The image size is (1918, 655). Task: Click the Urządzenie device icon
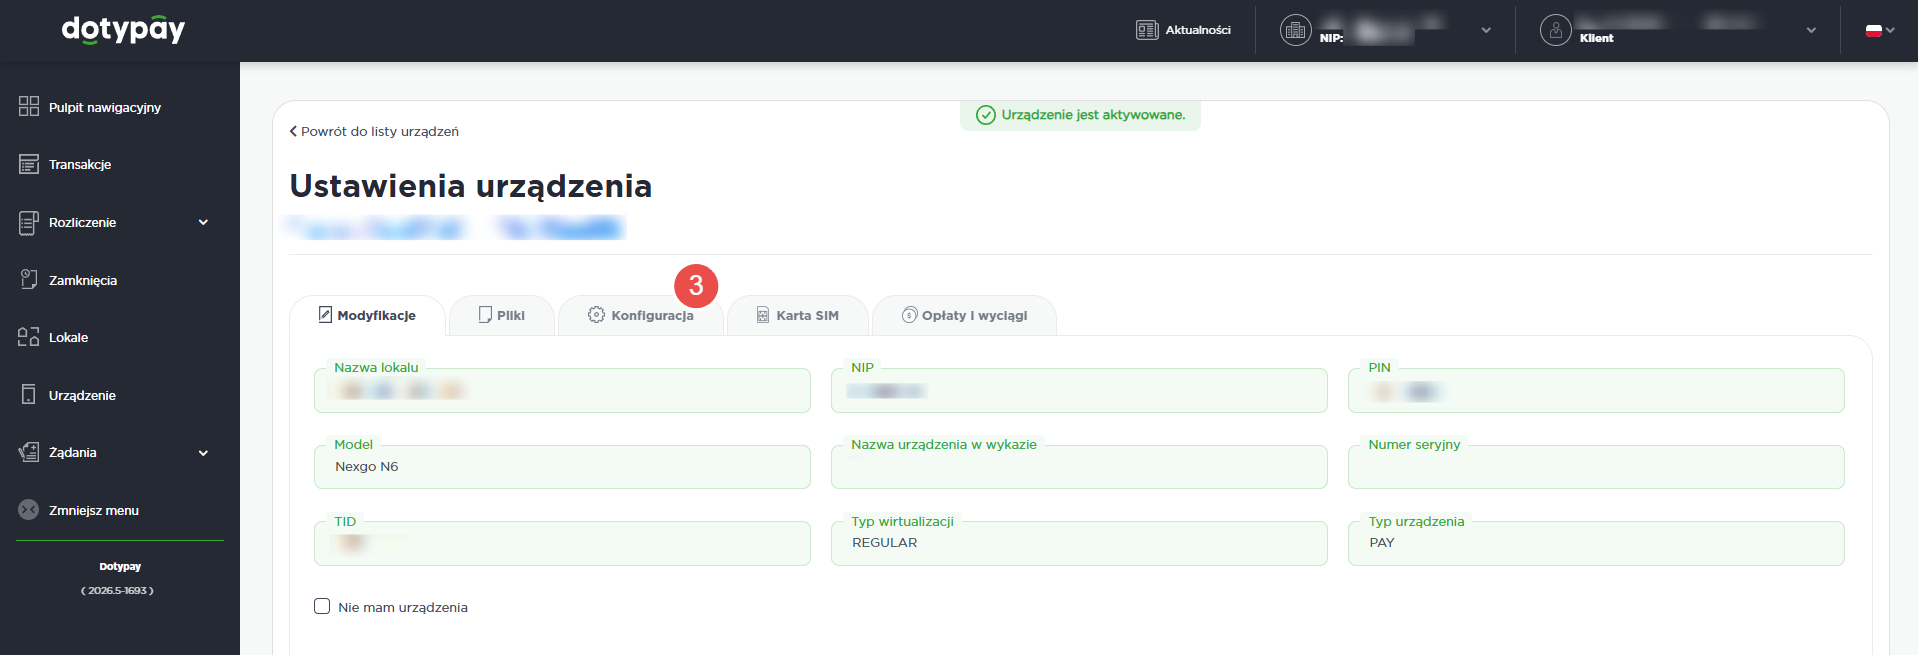click(29, 395)
